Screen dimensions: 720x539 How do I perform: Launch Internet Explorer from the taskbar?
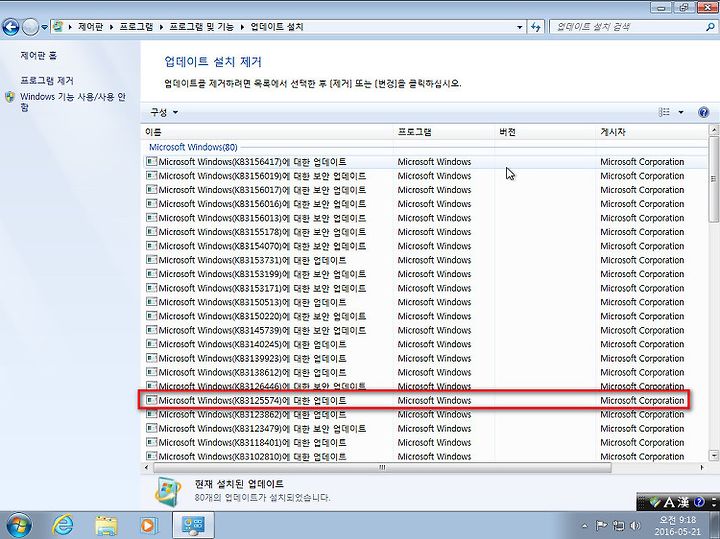click(x=62, y=525)
